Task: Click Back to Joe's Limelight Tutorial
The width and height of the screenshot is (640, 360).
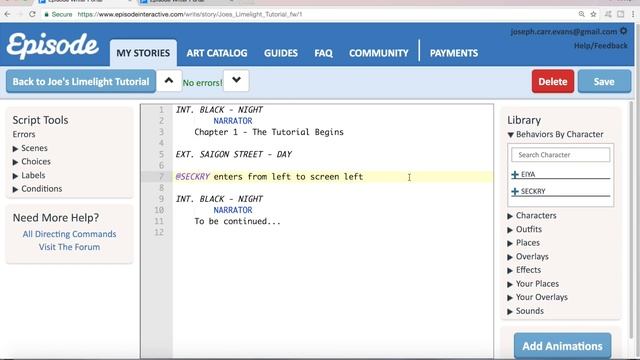Action: pos(81,81)
